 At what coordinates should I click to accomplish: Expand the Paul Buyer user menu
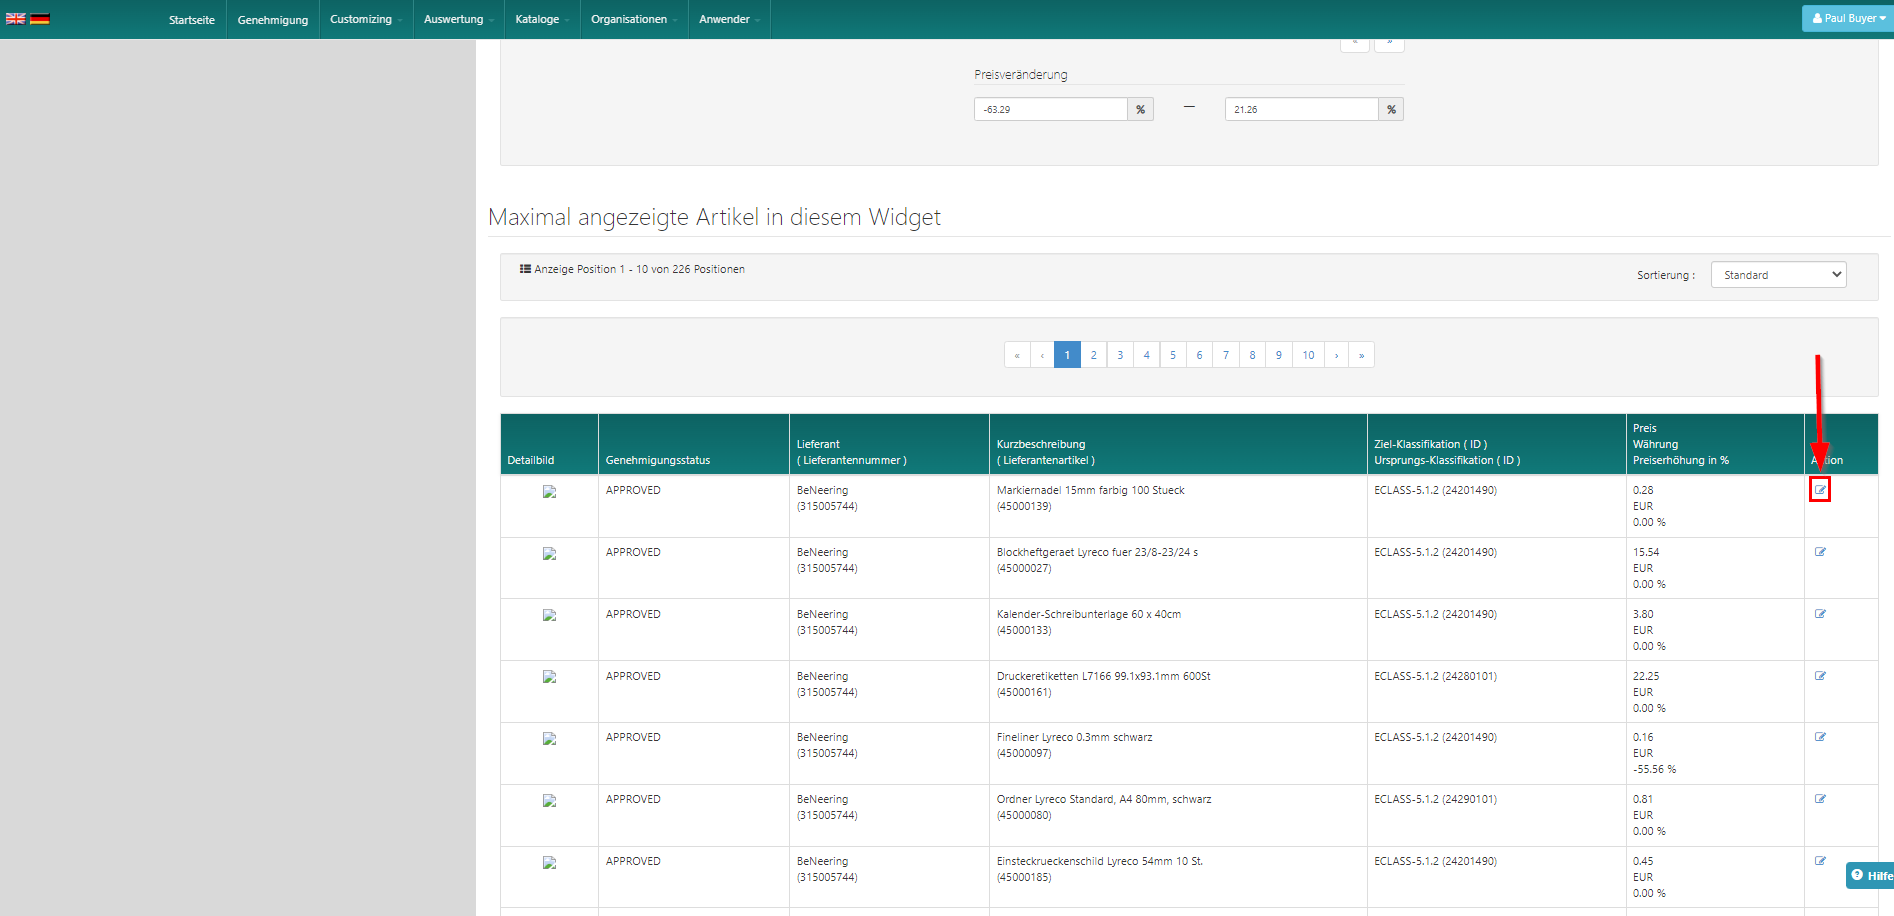pyautogui.click(x=1848, y=18)
